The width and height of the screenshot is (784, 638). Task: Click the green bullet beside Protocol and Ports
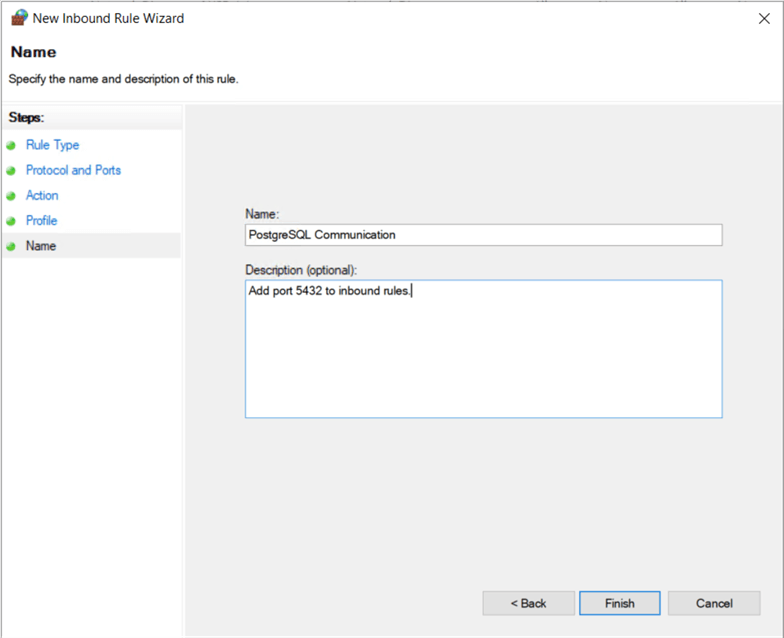pyautogui.click(x=11, y=171)
